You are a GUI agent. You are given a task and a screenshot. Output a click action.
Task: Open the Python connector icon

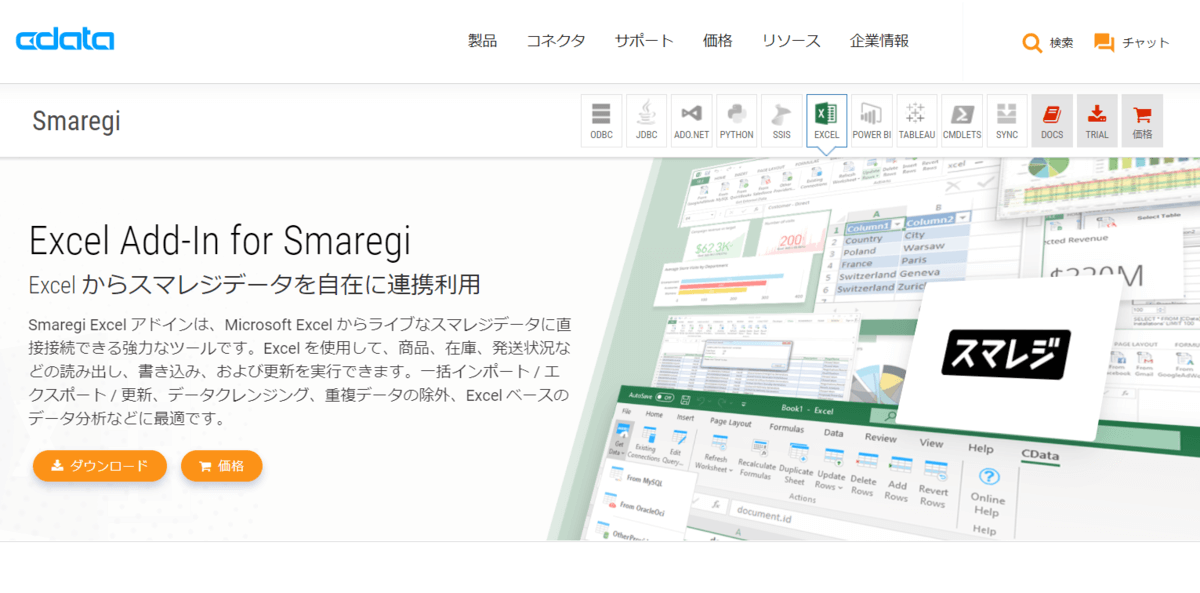click(736, 121)
